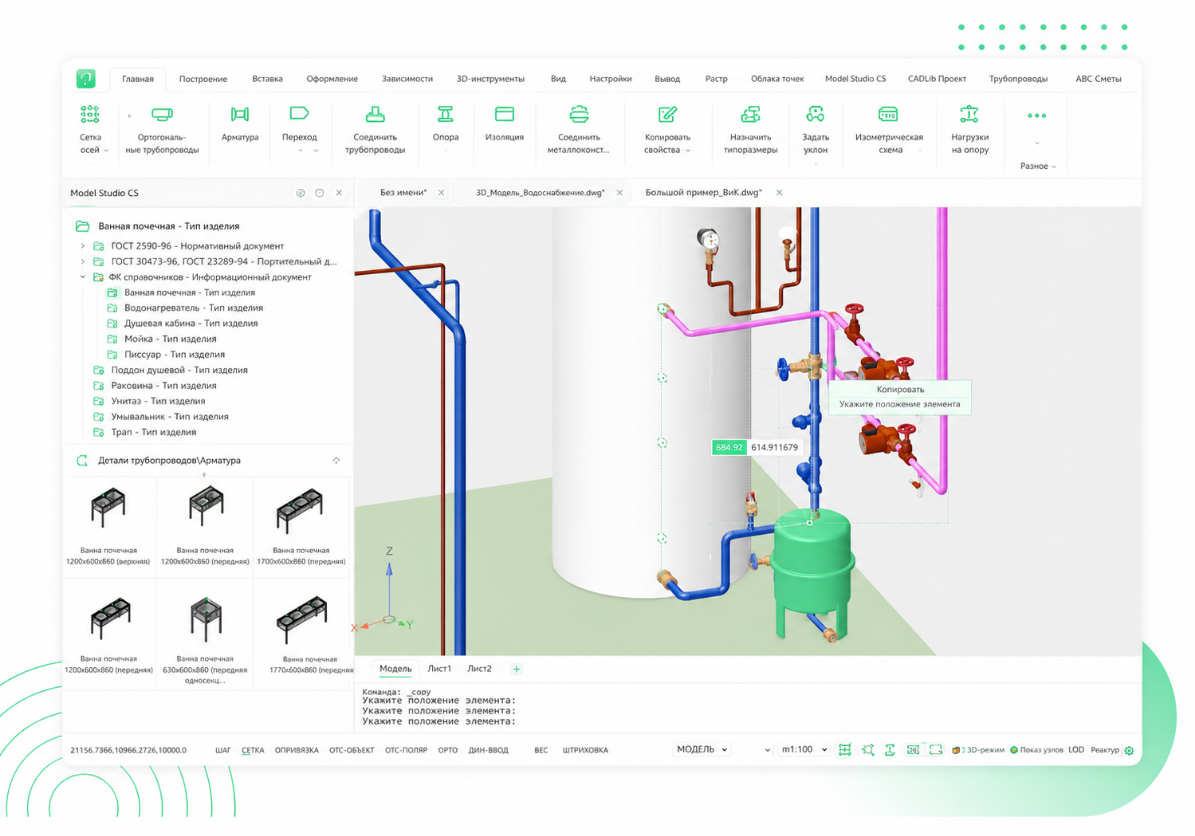Click the Задать уклон slope icon
1195x836 pixels.
[815, 115]
